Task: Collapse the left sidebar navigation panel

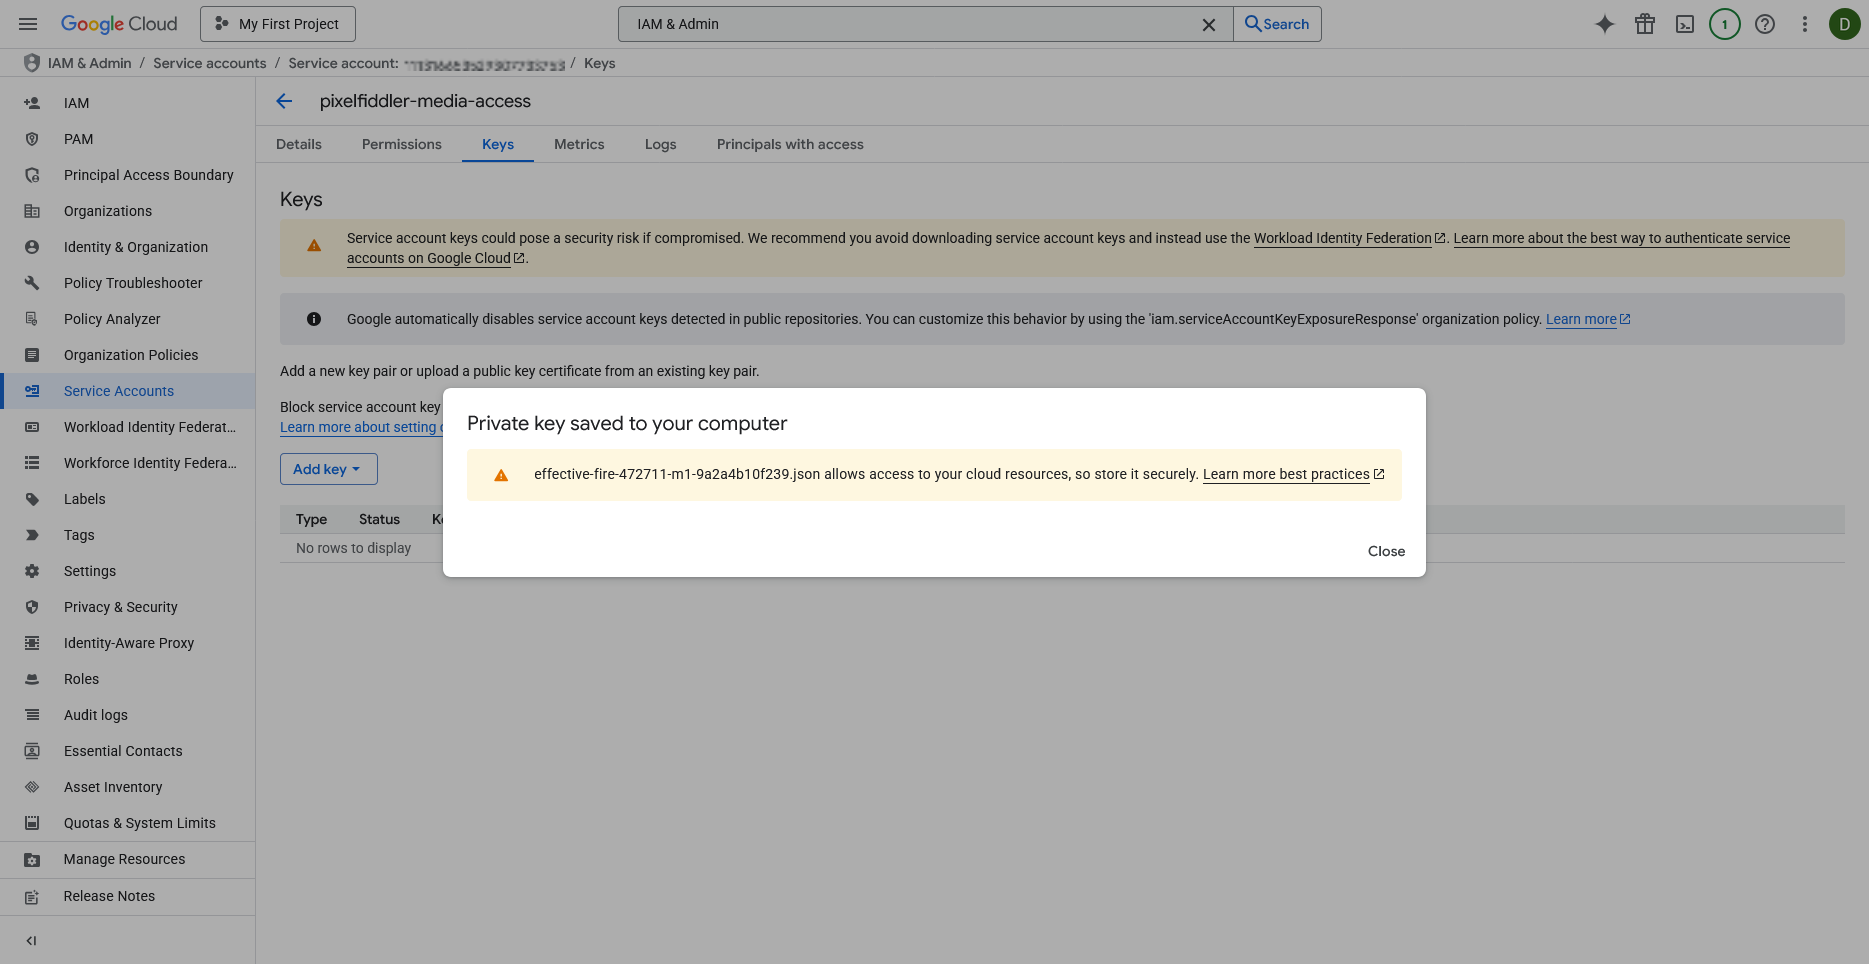Action: (x=31, y=940)
